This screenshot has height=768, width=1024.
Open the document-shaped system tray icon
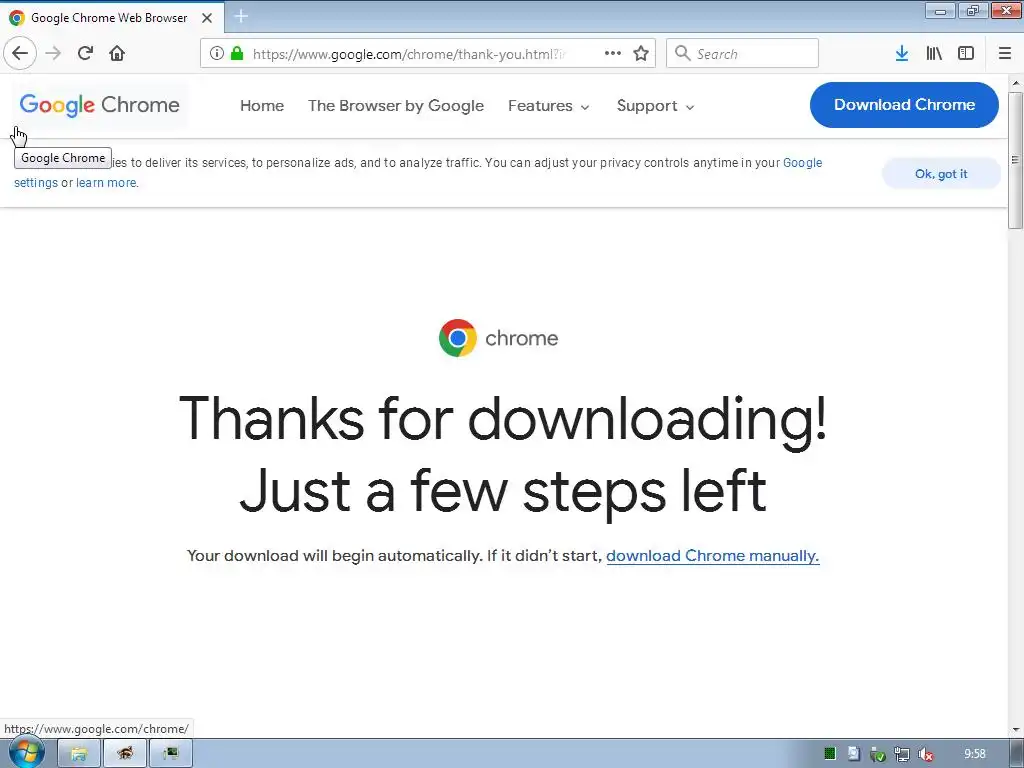854,754
